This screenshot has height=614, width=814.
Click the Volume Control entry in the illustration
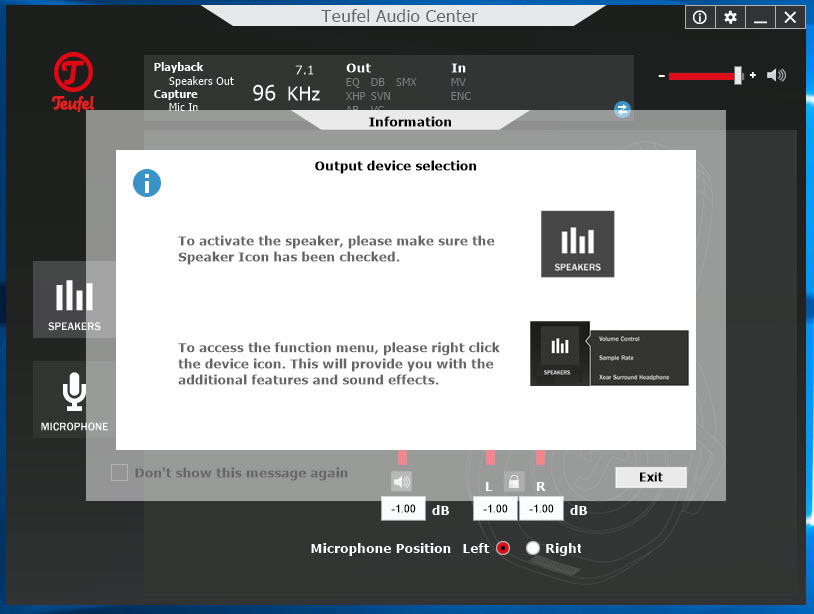[x=619, y=339]
